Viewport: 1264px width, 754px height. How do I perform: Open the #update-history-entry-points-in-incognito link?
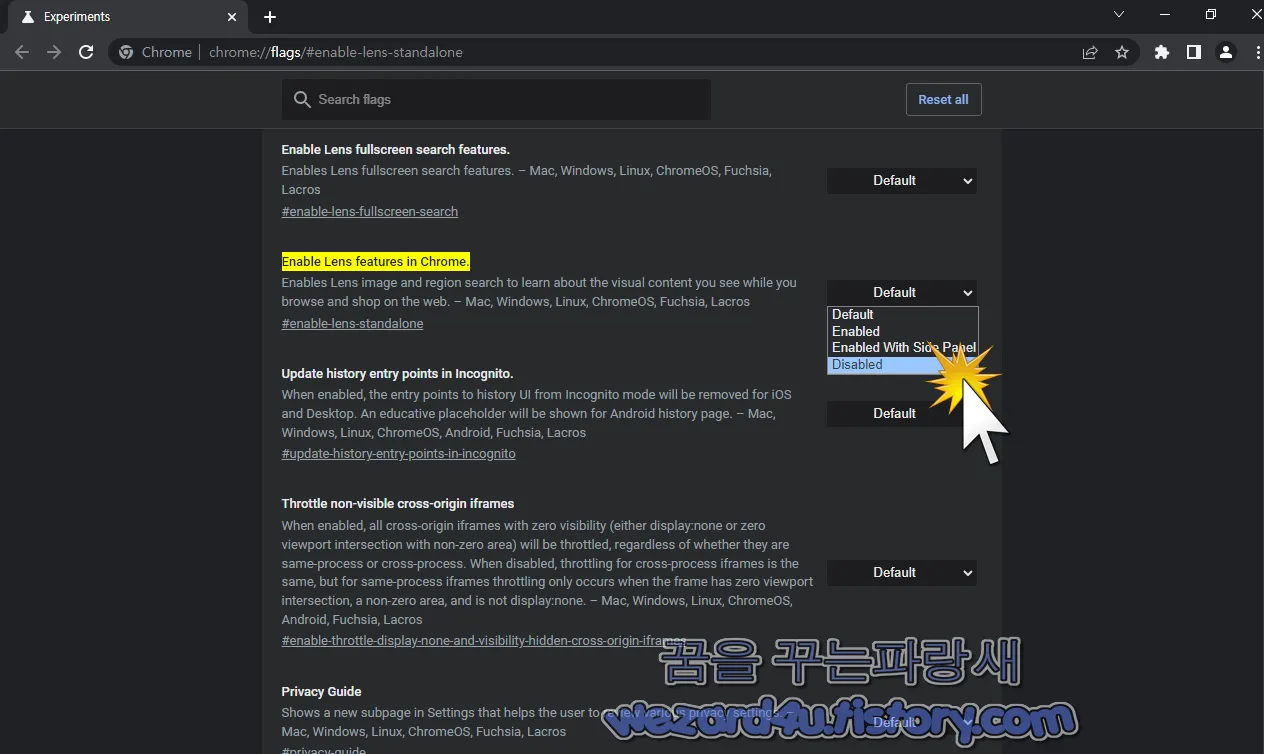click(x=398, y=453)
